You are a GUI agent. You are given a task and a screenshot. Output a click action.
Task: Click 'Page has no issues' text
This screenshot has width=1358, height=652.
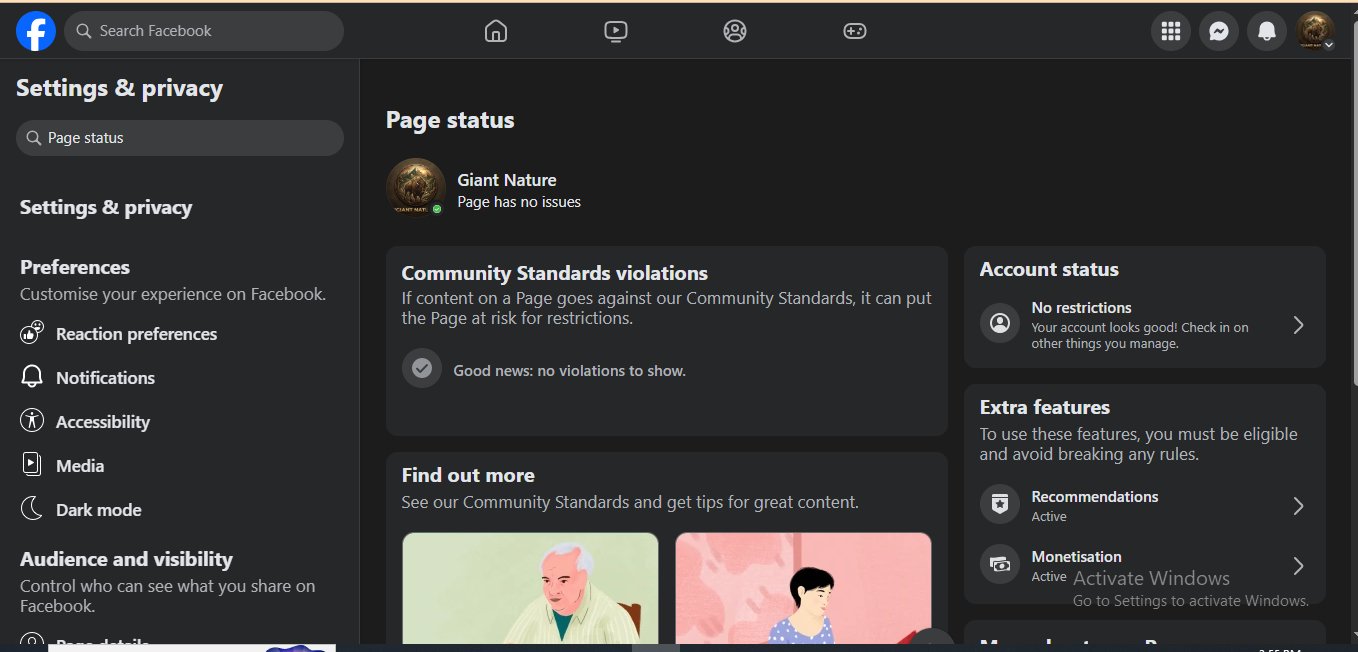point(519,202)
